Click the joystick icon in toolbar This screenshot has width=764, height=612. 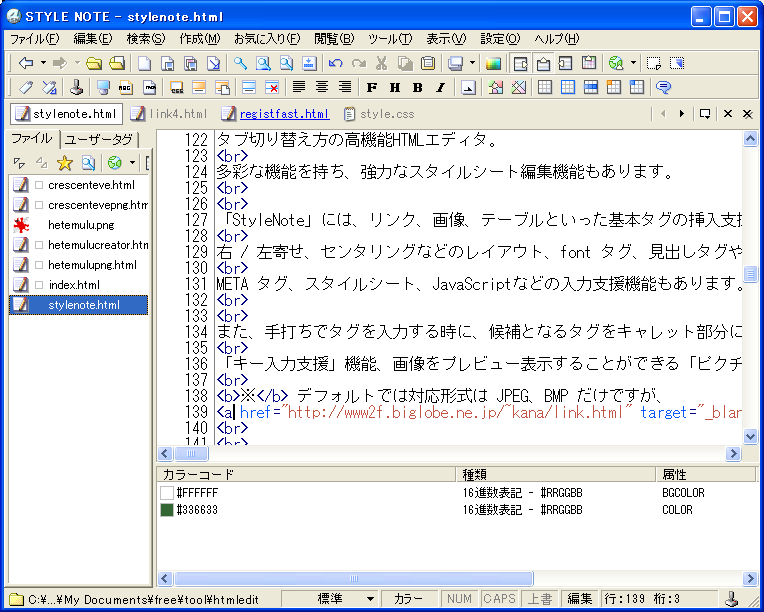76,88
